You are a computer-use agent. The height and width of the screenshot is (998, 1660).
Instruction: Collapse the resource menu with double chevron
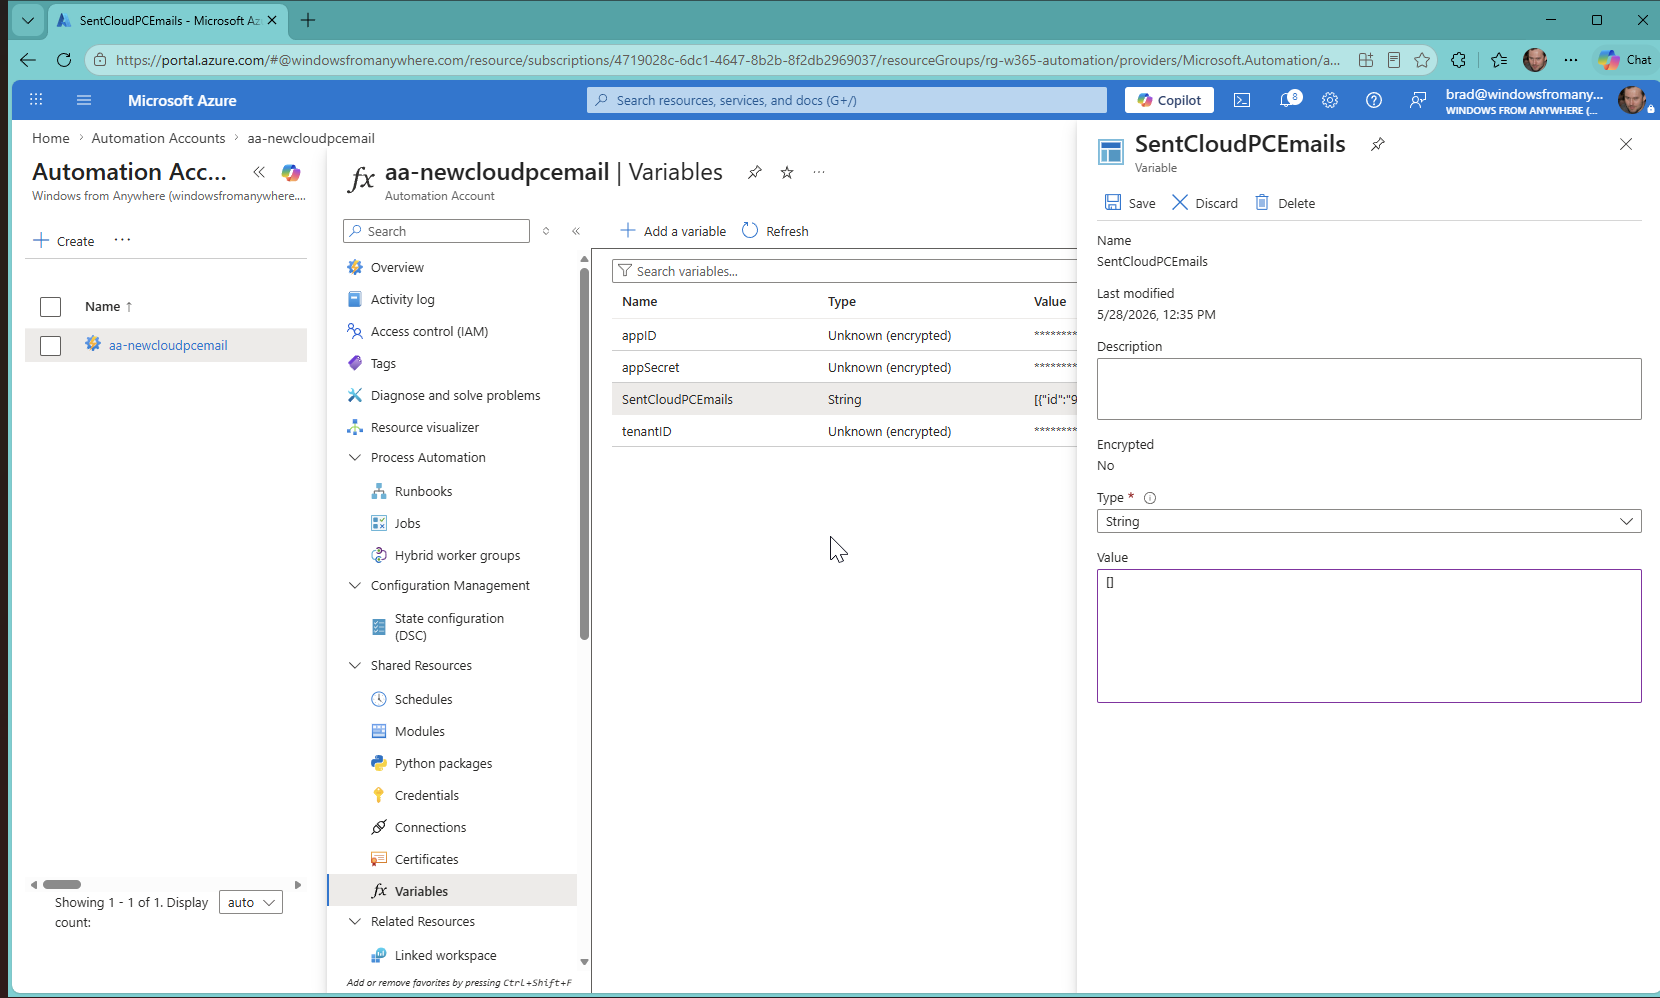[x=576, y=231]
